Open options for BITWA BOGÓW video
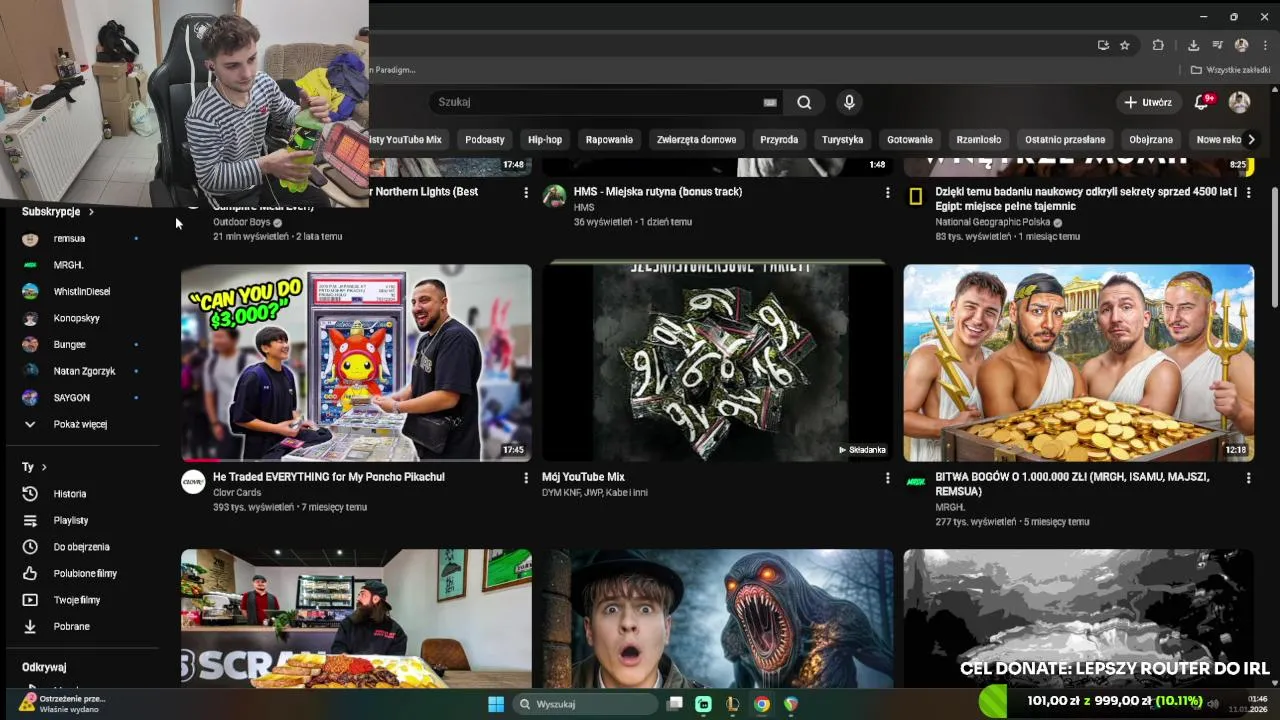The image size is (1280, 720). 1248,478
